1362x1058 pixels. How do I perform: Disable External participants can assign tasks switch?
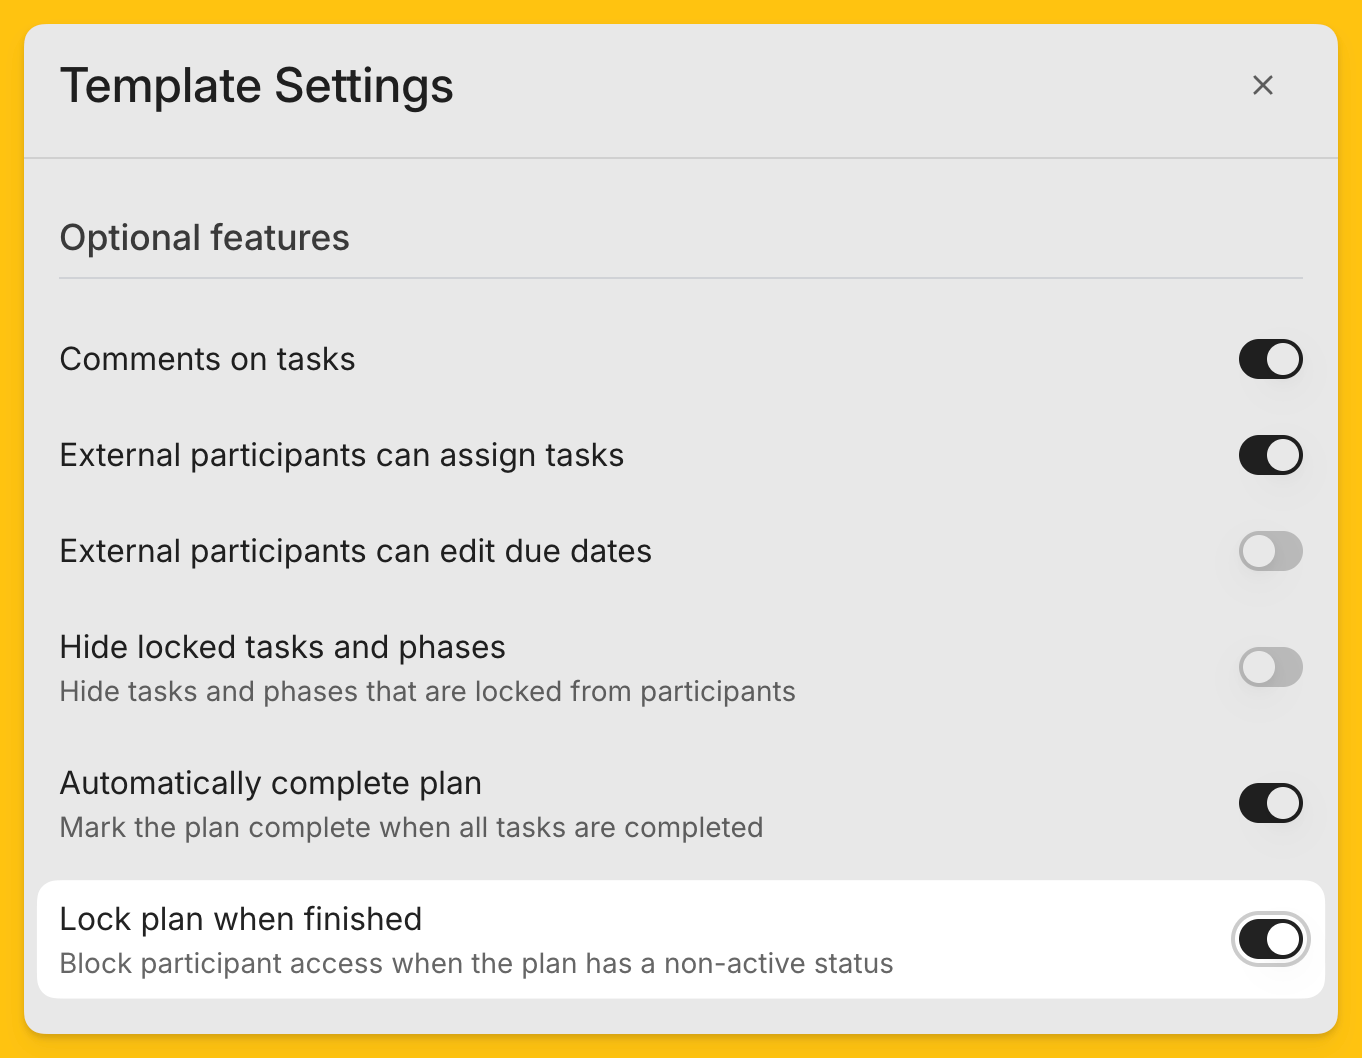pos(1270,455)
